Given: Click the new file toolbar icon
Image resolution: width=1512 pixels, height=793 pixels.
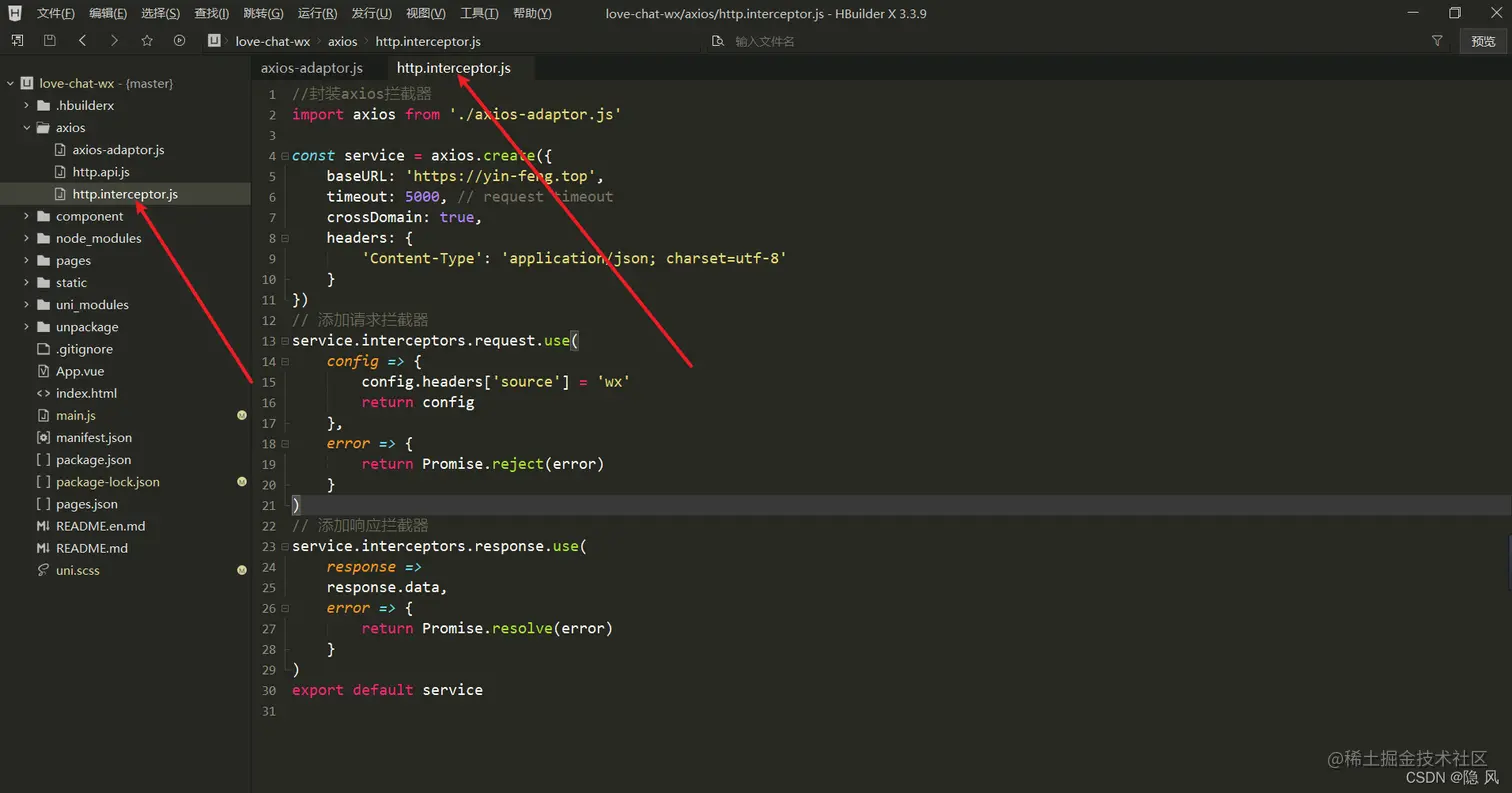Looking at the screenshot, I should point(17,41).
